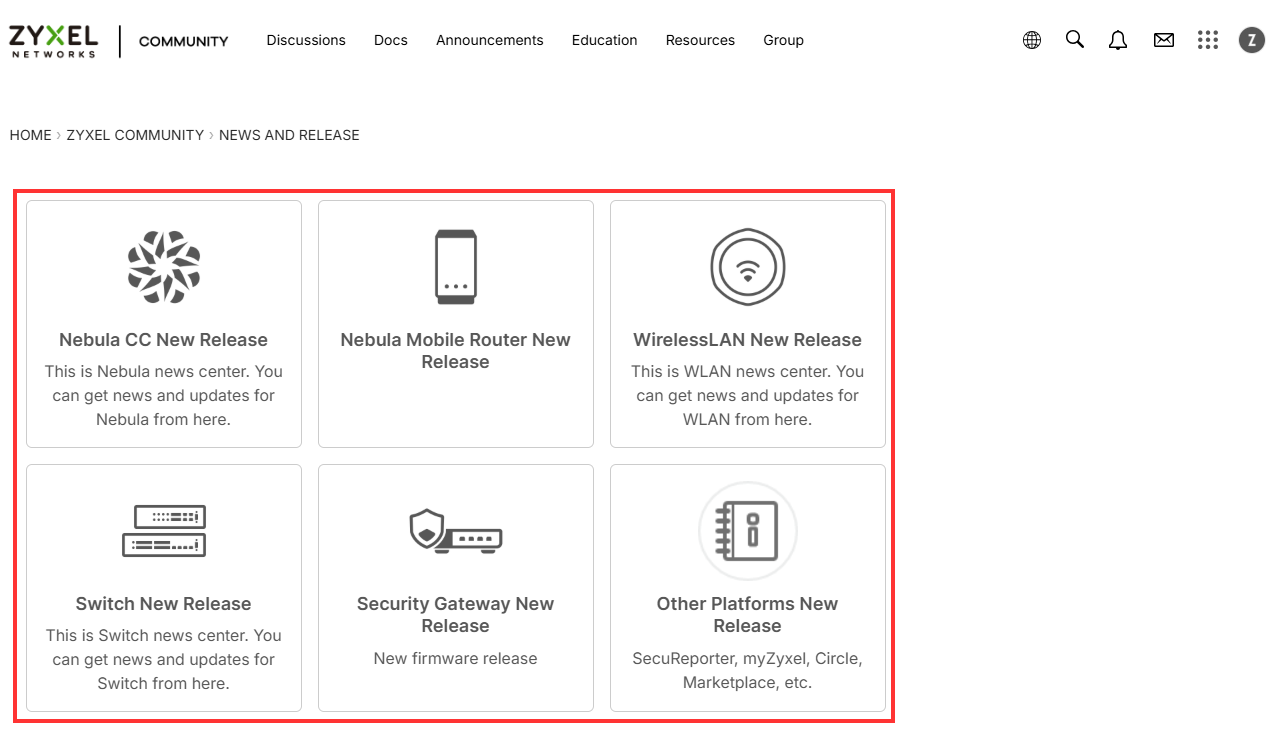
Task: Click text "This is Nebula news center" description
Action: [164, 395]
